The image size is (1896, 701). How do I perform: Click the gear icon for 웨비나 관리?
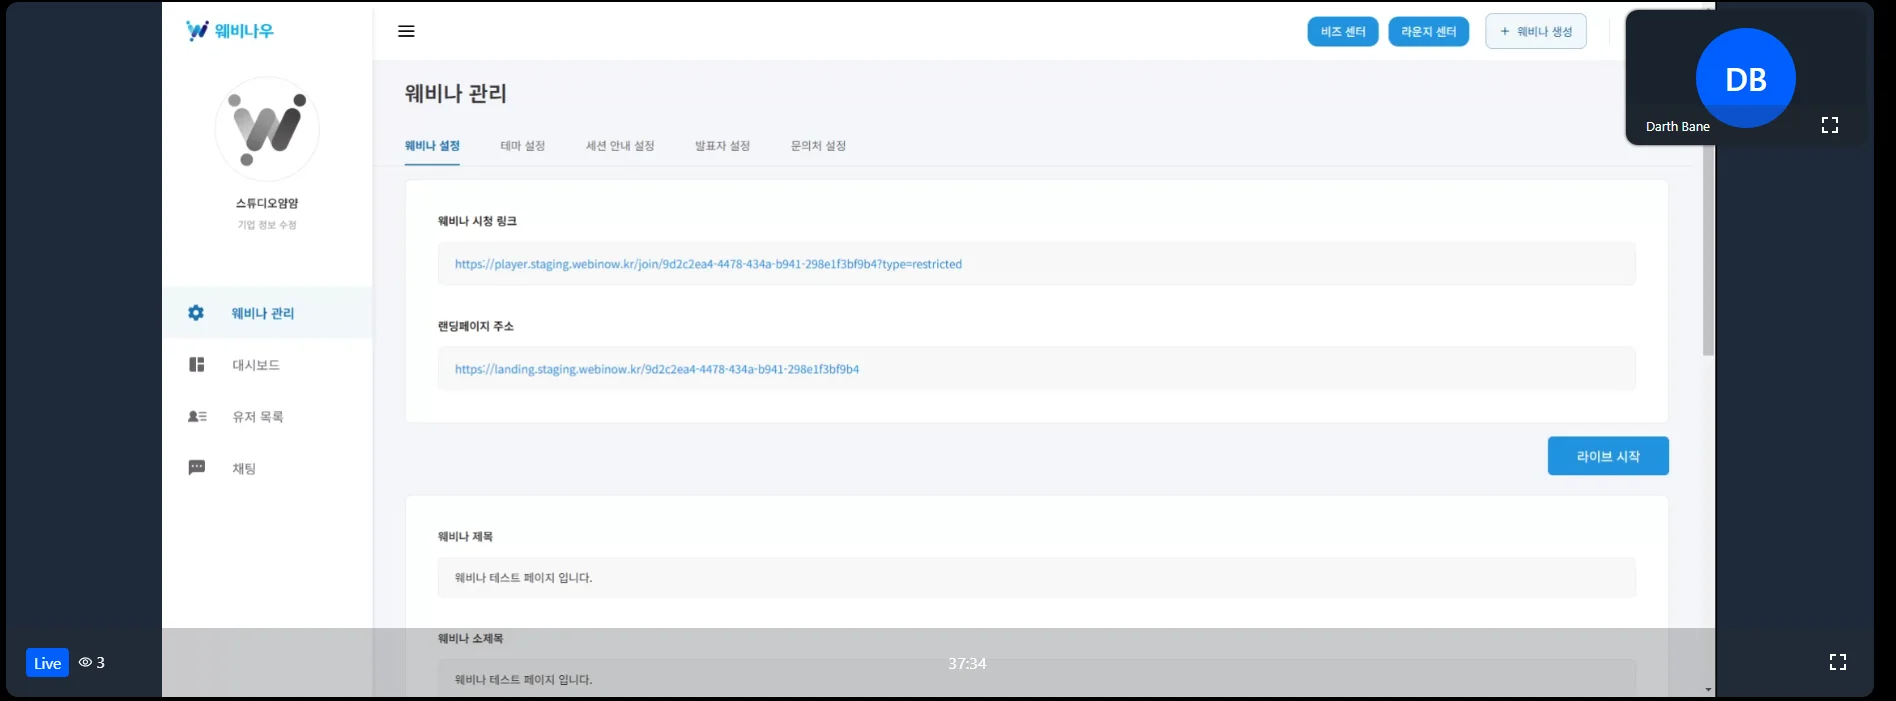tap(196, 313)
